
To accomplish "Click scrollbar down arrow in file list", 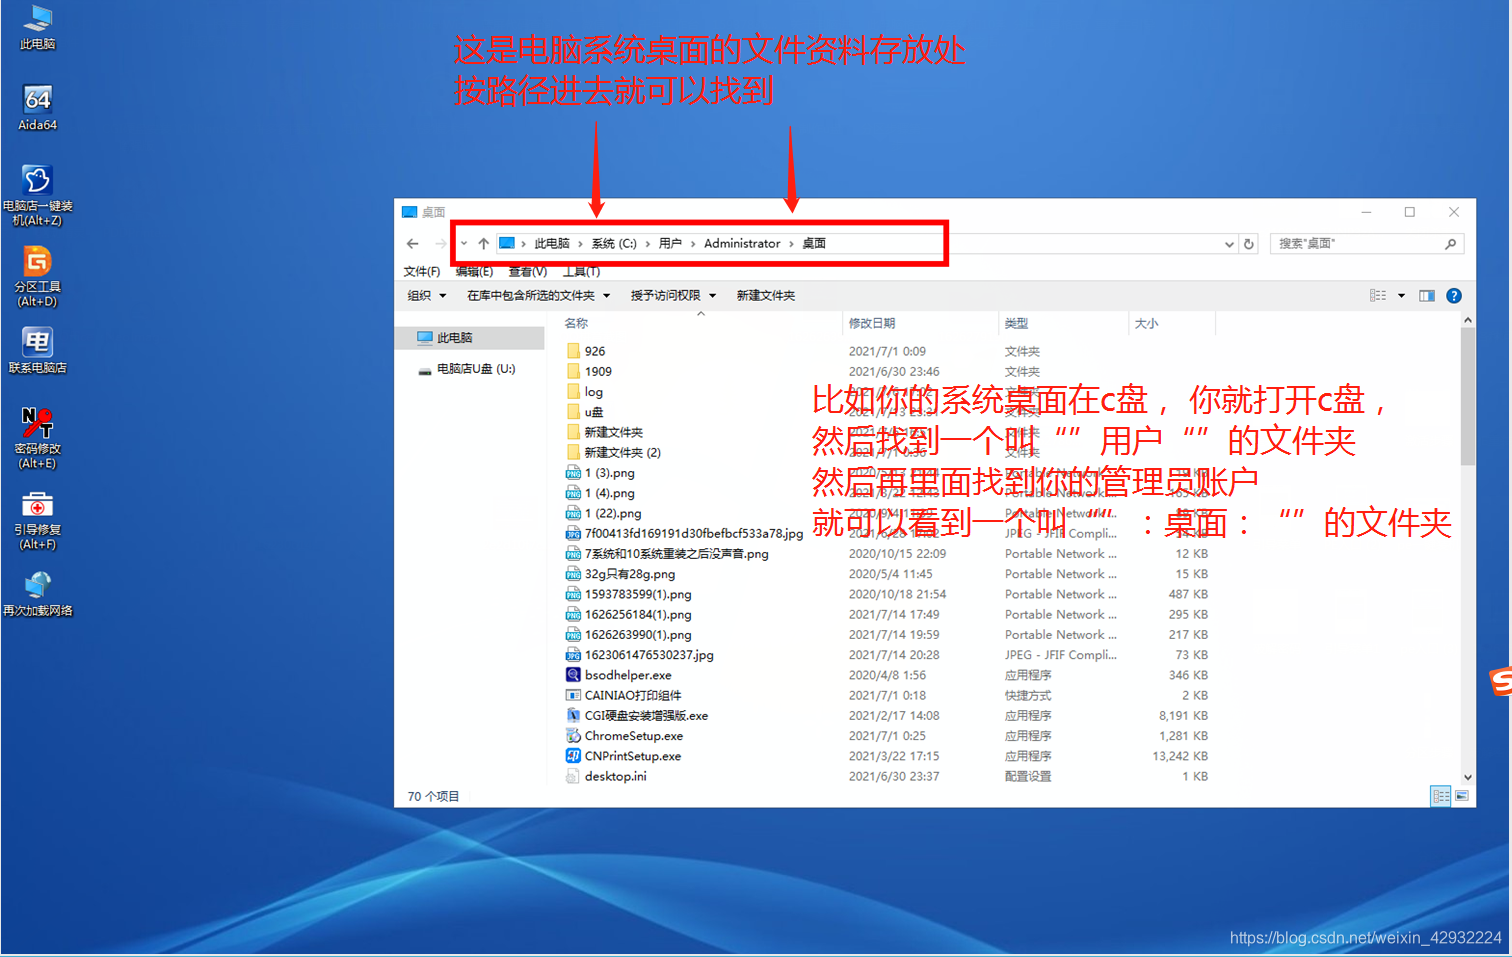I will point(1467,777).
